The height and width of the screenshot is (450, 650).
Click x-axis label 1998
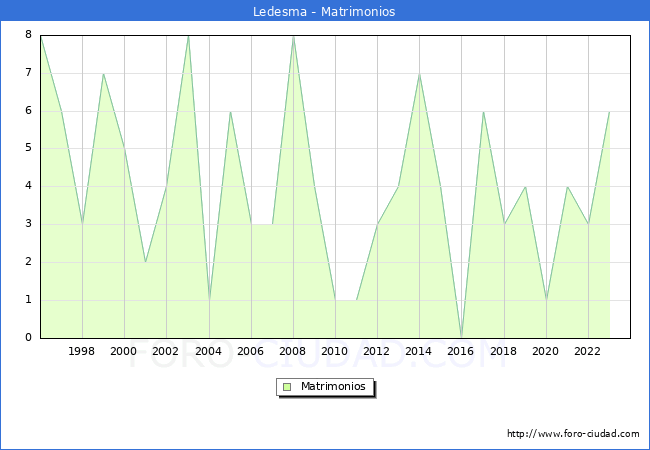pyautogui.click(x=81, y=351)
